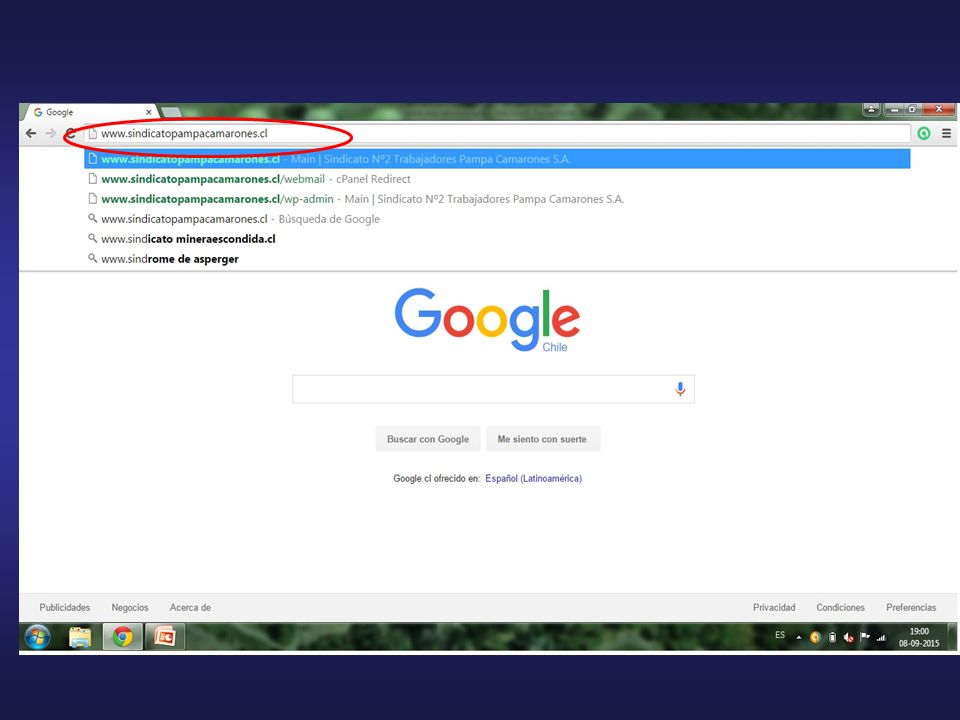
Task: Select the /webmail cPanel Redirect suggestion
Action: 497,179
